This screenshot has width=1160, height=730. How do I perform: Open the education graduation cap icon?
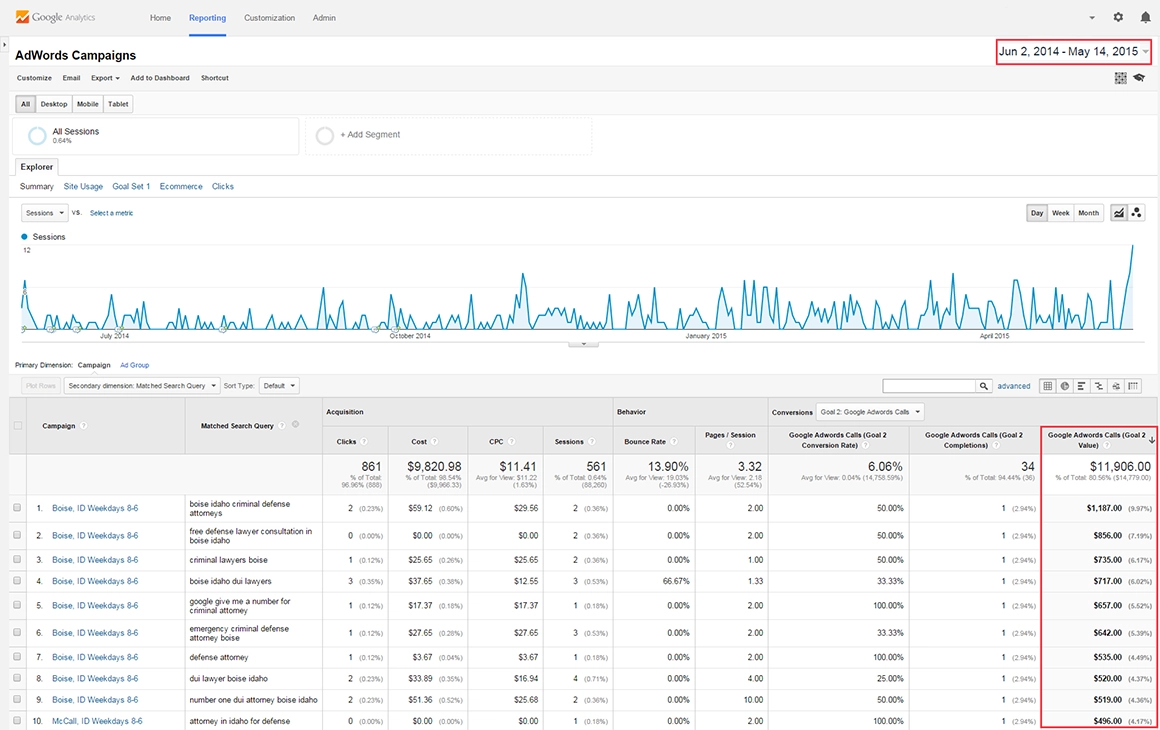click(x=1139, y=78)
